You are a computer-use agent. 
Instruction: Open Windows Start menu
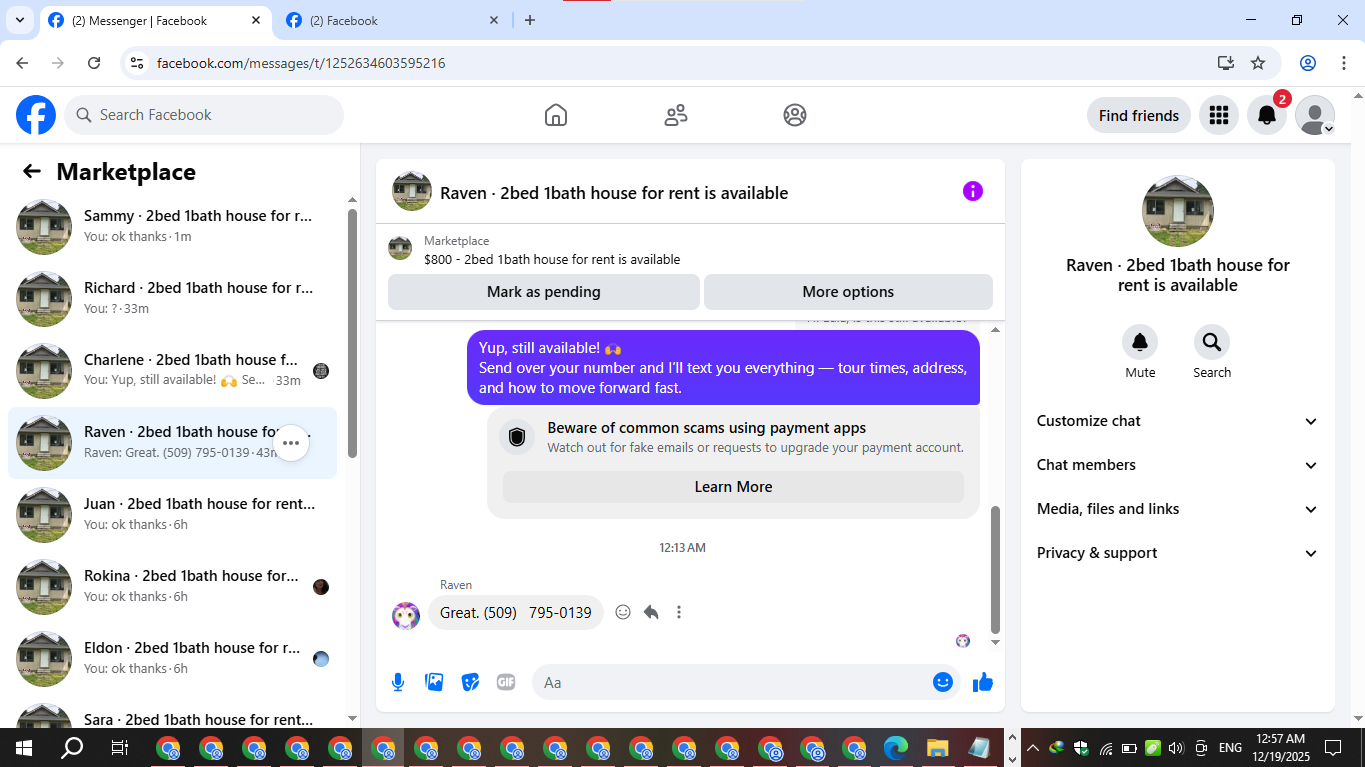pos(23,747)
